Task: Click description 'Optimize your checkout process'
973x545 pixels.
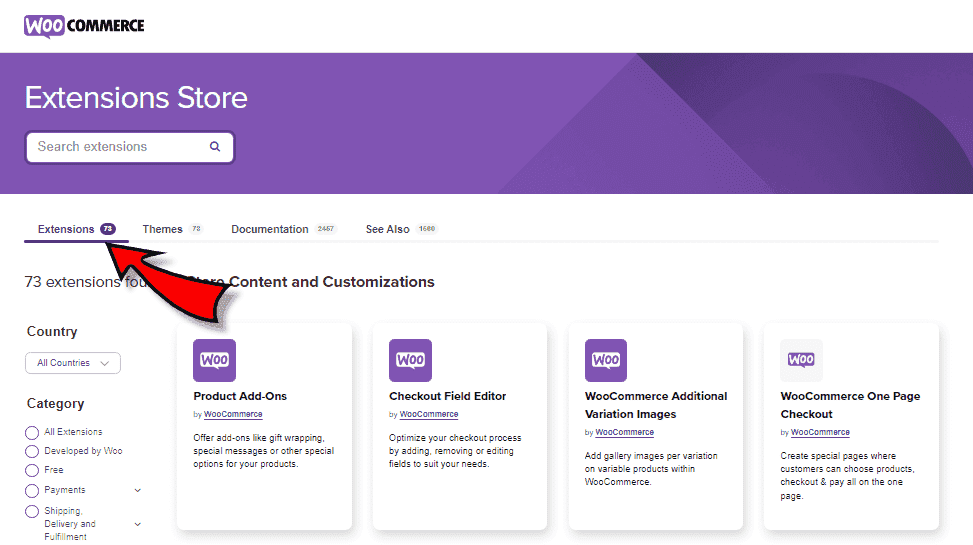Action: (x=455, y=451)
